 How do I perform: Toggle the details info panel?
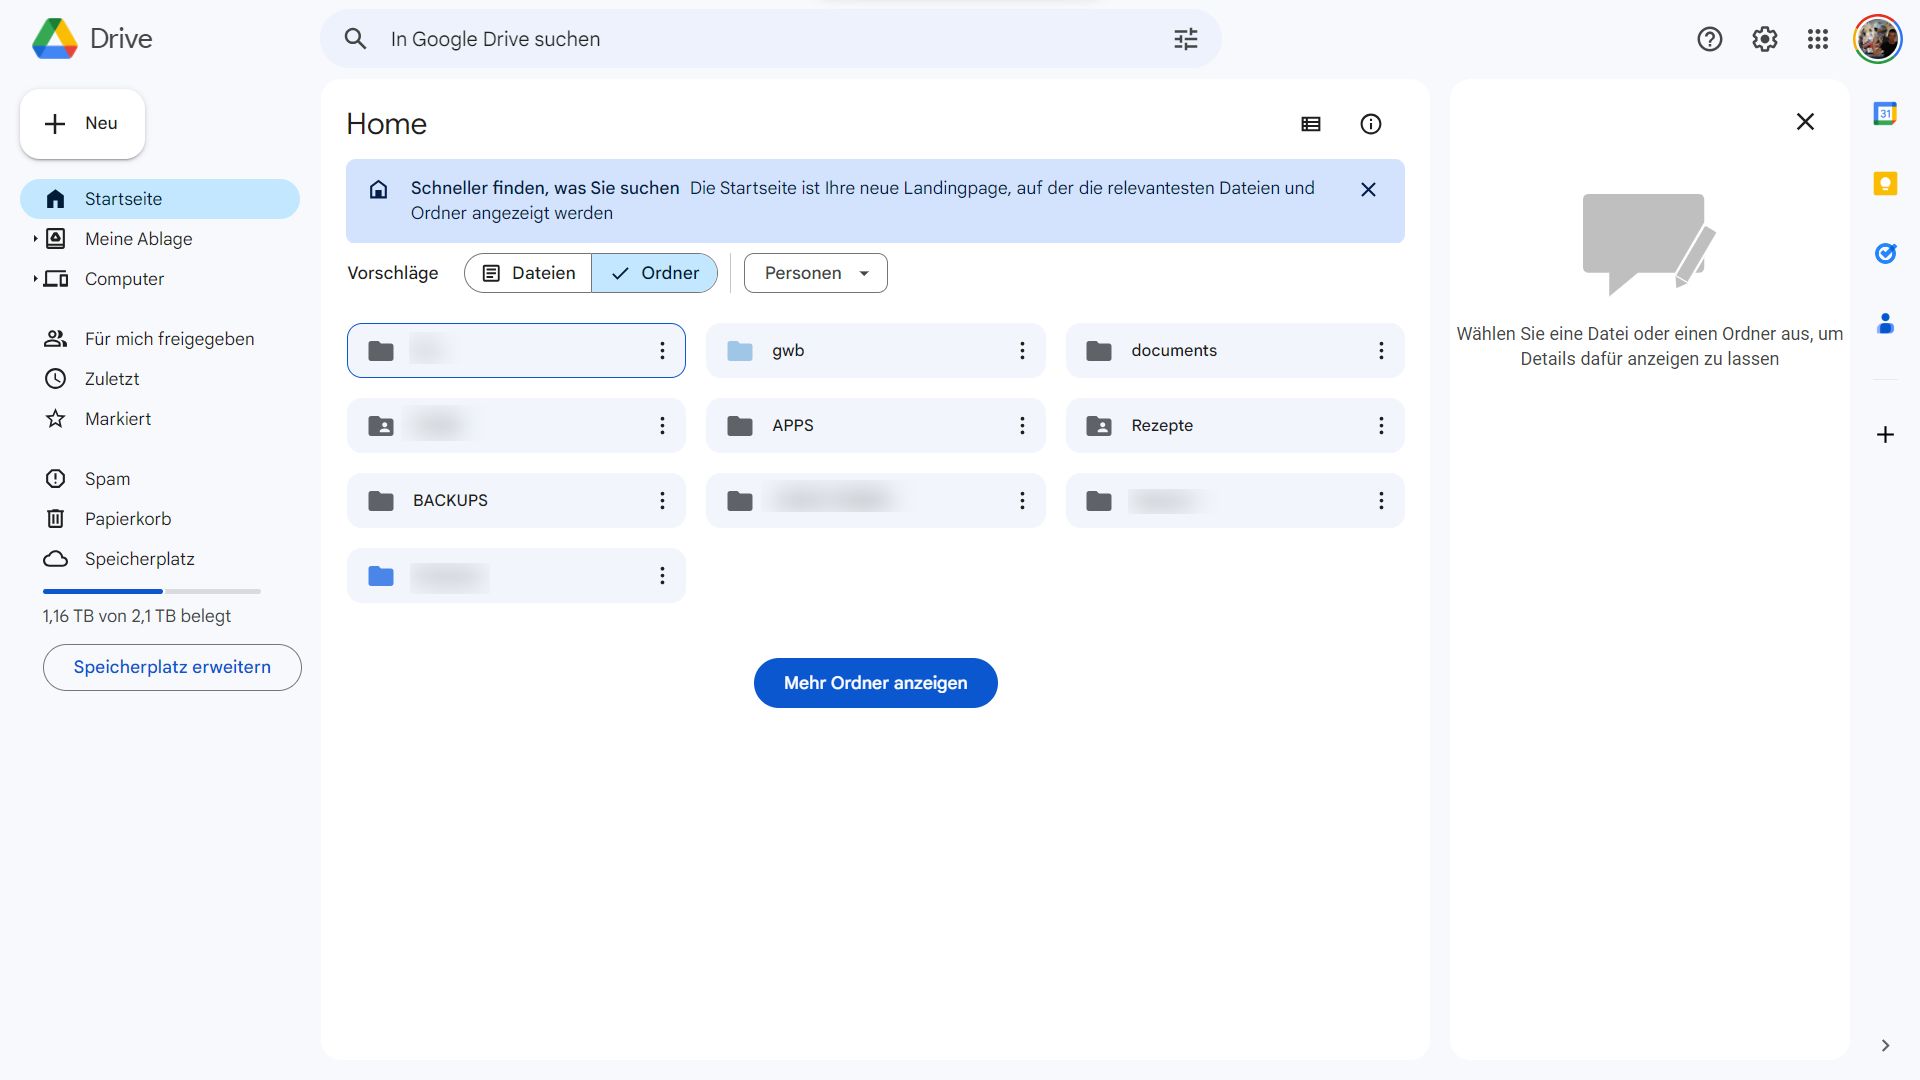coord(1370,124)
